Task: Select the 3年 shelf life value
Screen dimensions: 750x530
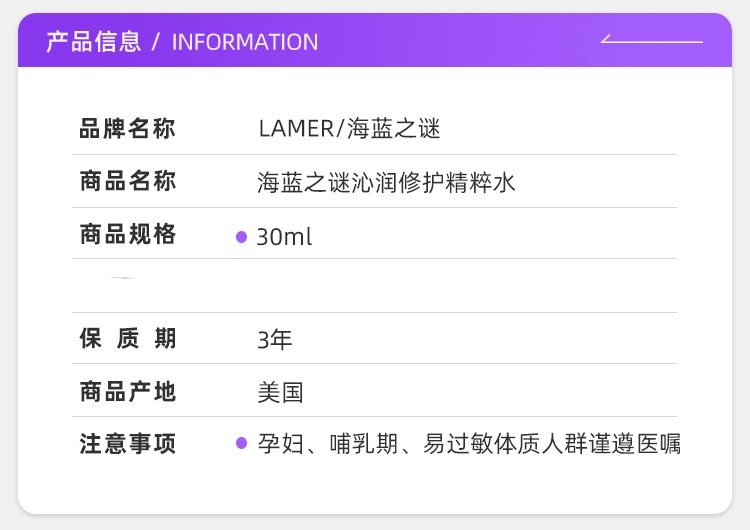Action: (275, 339)
